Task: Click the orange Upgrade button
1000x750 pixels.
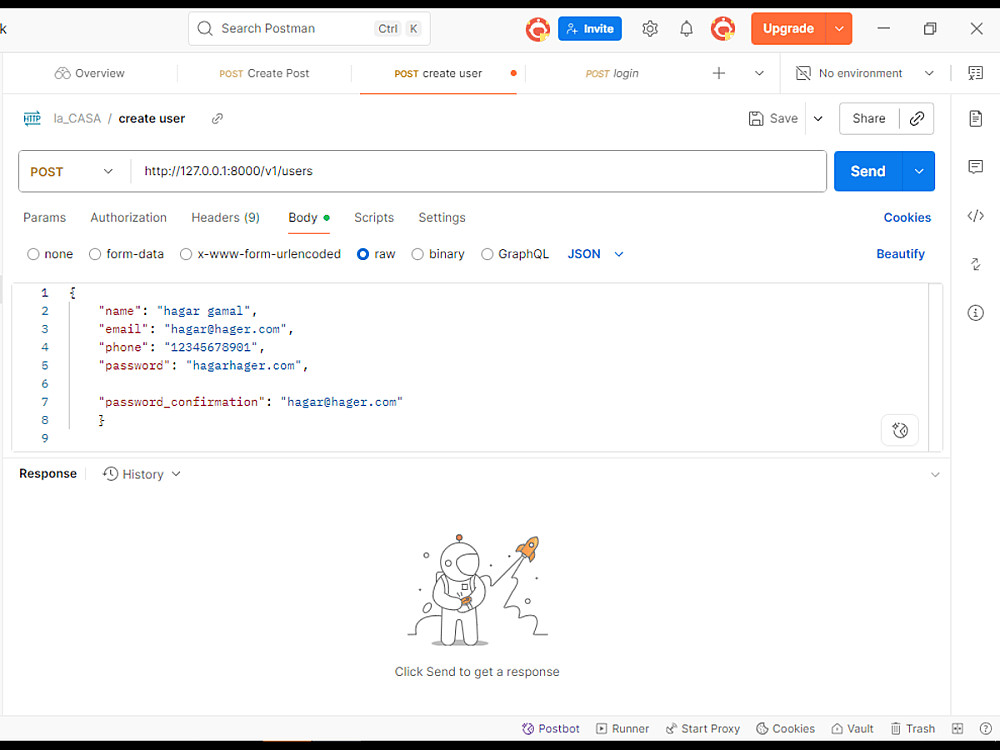Action: [788, 29]
